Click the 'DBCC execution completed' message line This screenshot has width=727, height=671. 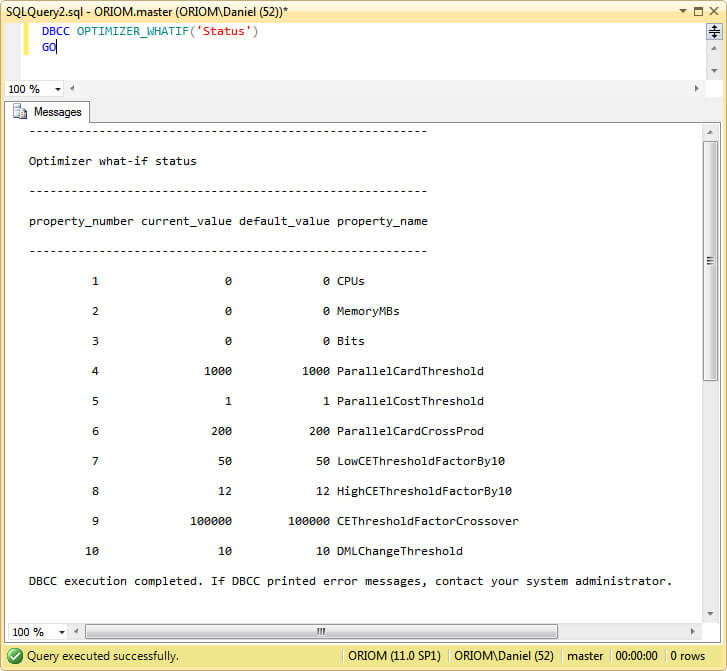[x=350, y=581]
